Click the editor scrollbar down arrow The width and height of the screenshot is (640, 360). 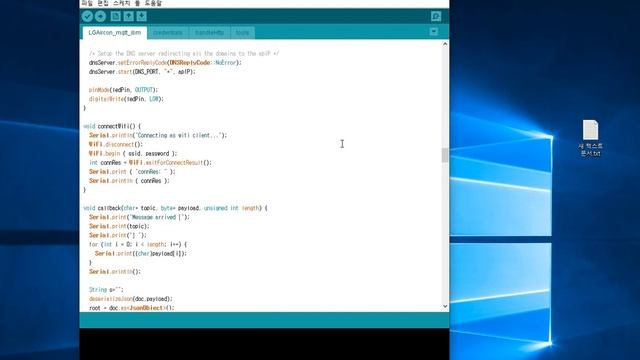click(445, 306)
